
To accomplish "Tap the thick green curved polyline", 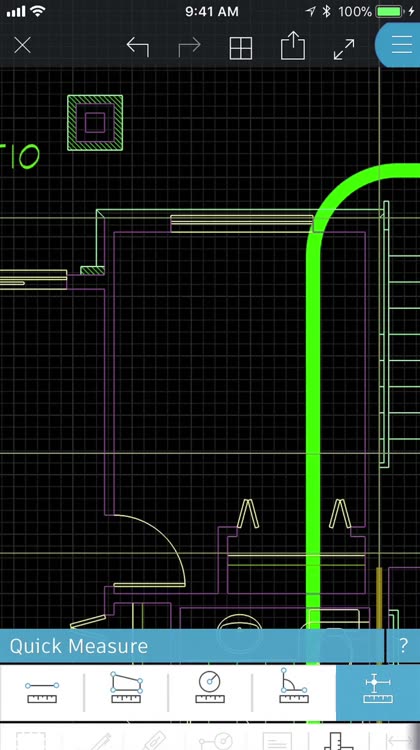I will point(313,383).
